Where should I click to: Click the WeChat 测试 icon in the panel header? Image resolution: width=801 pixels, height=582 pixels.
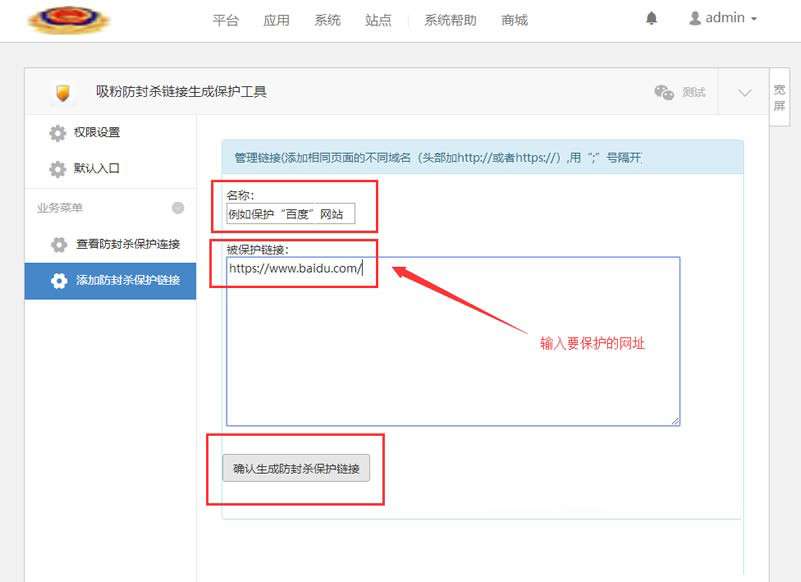(x=664, y=91)
